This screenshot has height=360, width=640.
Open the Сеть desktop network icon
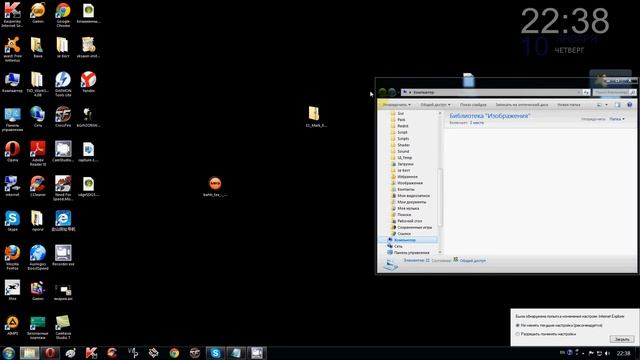tap(38, 116)
